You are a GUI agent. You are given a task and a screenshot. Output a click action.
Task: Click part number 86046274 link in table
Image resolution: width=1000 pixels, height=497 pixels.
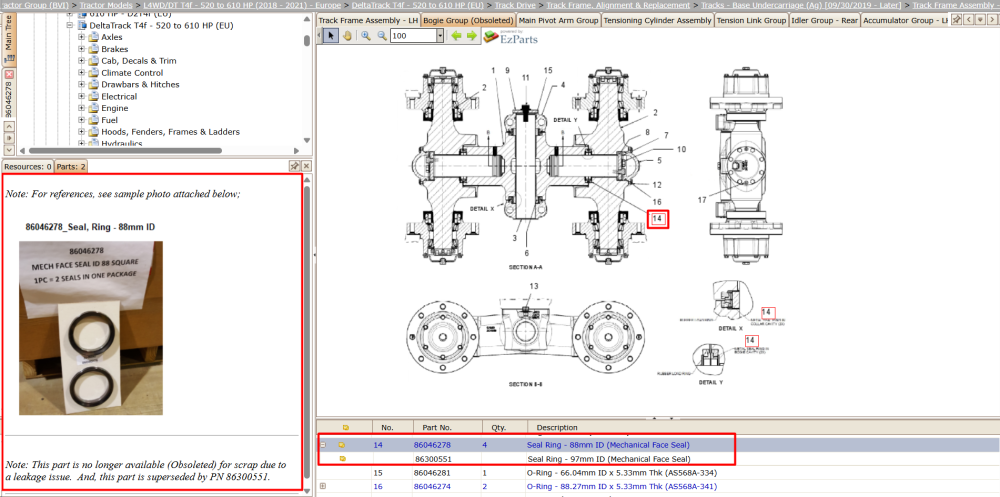[432, 486]
